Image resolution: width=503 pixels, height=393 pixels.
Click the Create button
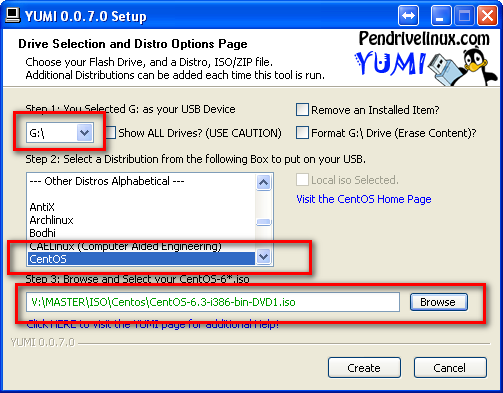tap(364, 368)
